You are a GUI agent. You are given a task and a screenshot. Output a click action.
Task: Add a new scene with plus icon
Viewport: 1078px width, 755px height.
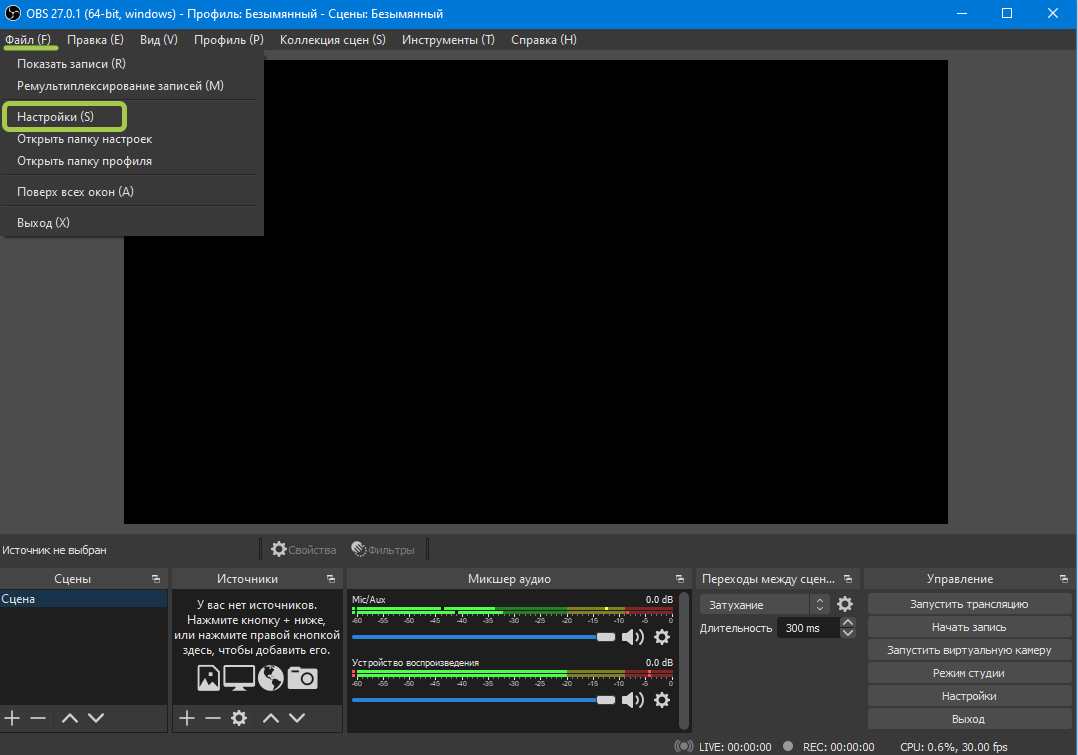12,718
